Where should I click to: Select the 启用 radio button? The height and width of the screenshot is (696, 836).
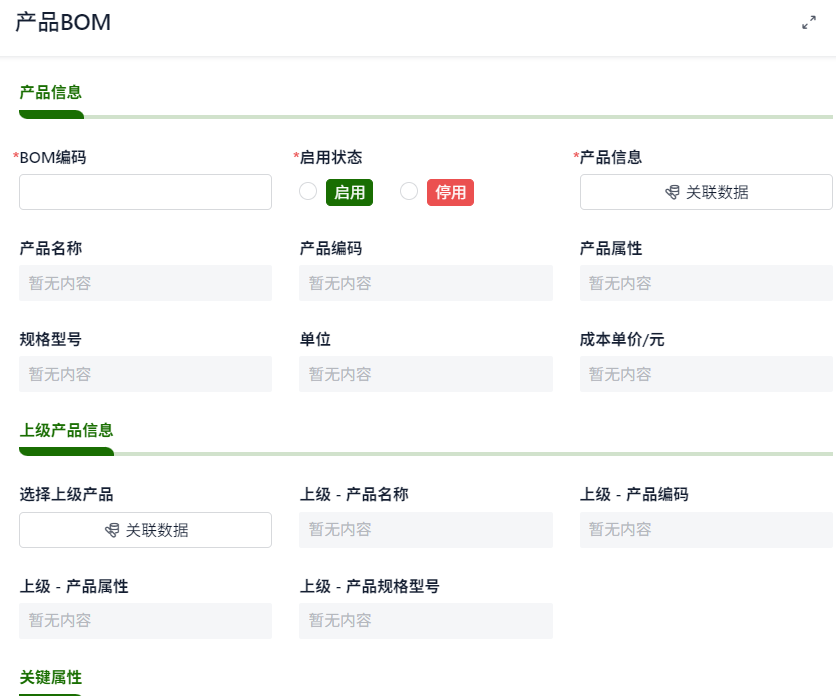[x=308, y=191]
